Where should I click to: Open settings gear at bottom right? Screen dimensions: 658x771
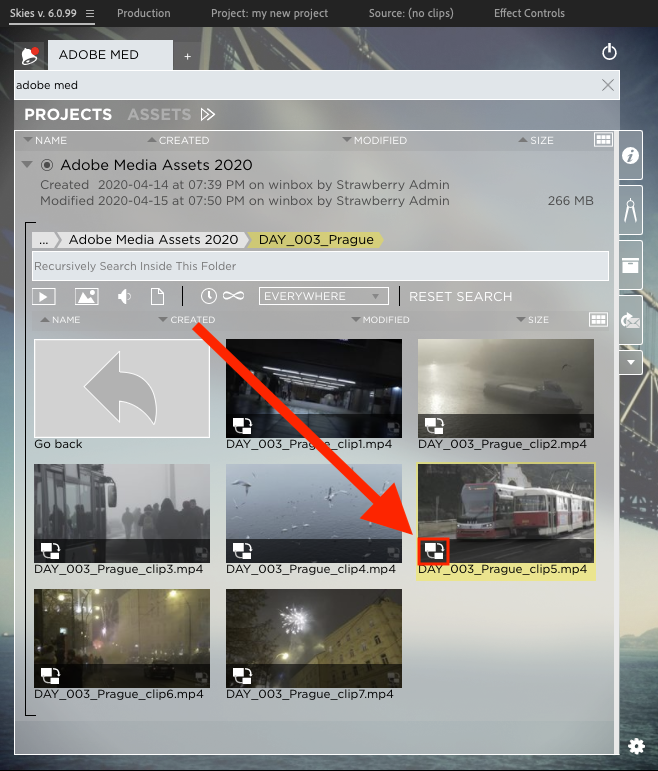pos(636,746)
